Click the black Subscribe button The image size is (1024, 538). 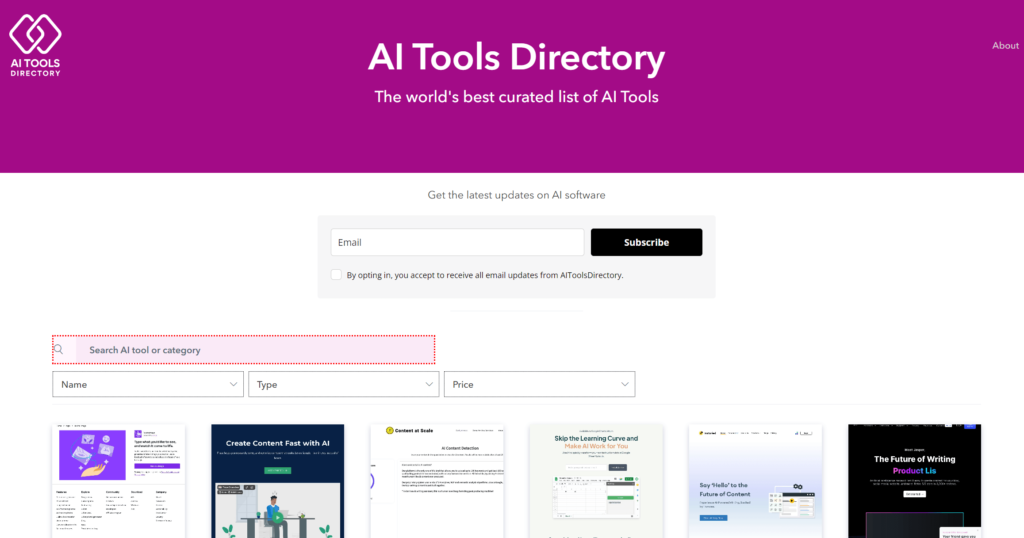pyautogui.click(x=647, y=242)
